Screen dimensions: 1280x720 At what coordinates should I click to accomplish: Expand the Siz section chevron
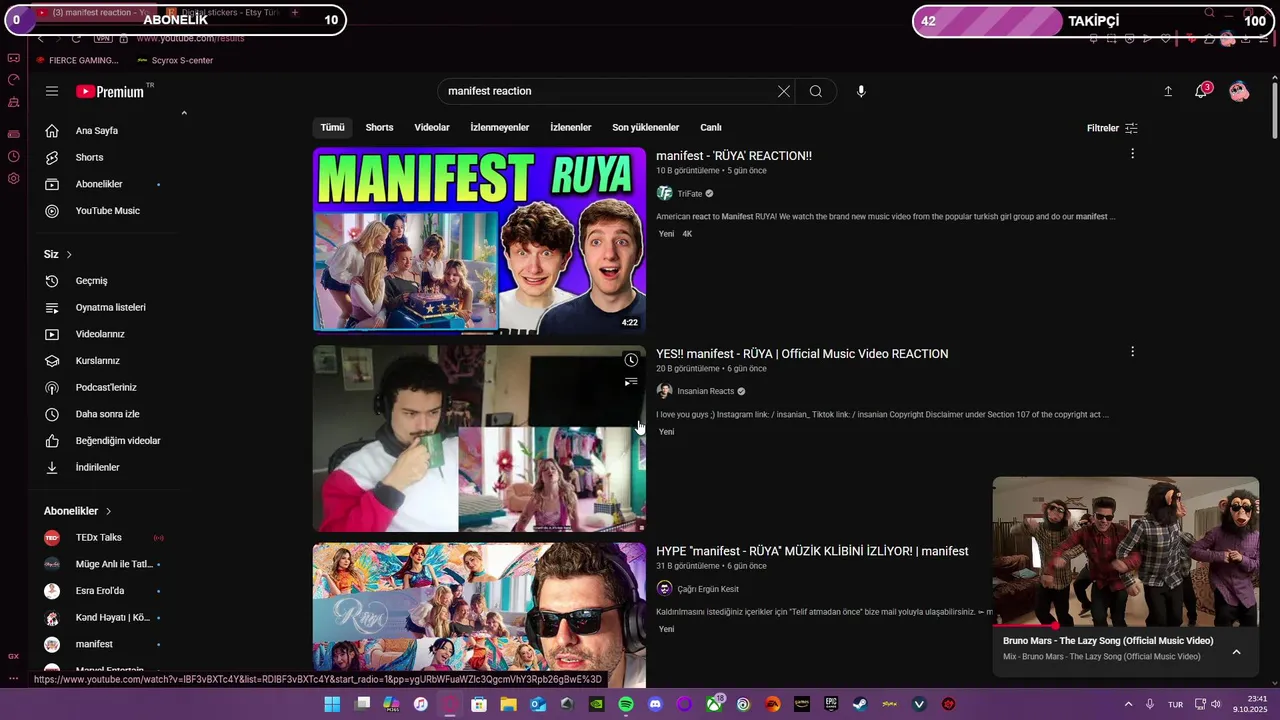69,255
